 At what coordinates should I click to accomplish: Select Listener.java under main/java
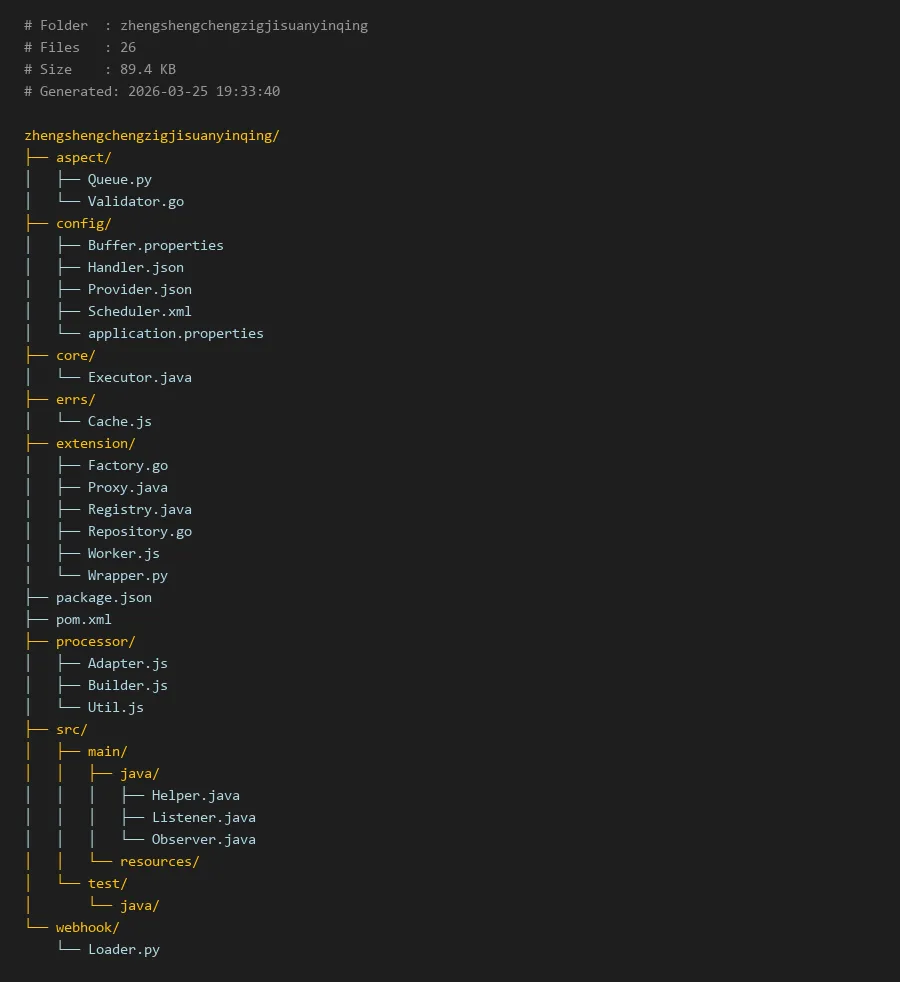click(203, 817)
